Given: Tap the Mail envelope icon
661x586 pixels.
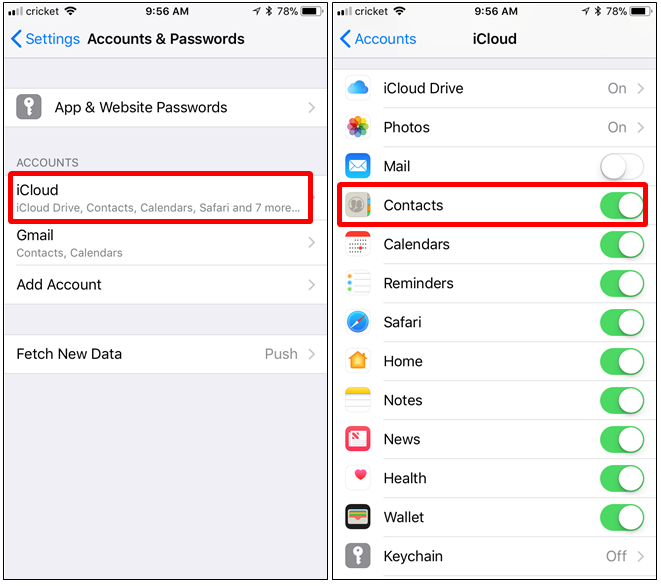Looking at the screenshot, I should (358, 166).
